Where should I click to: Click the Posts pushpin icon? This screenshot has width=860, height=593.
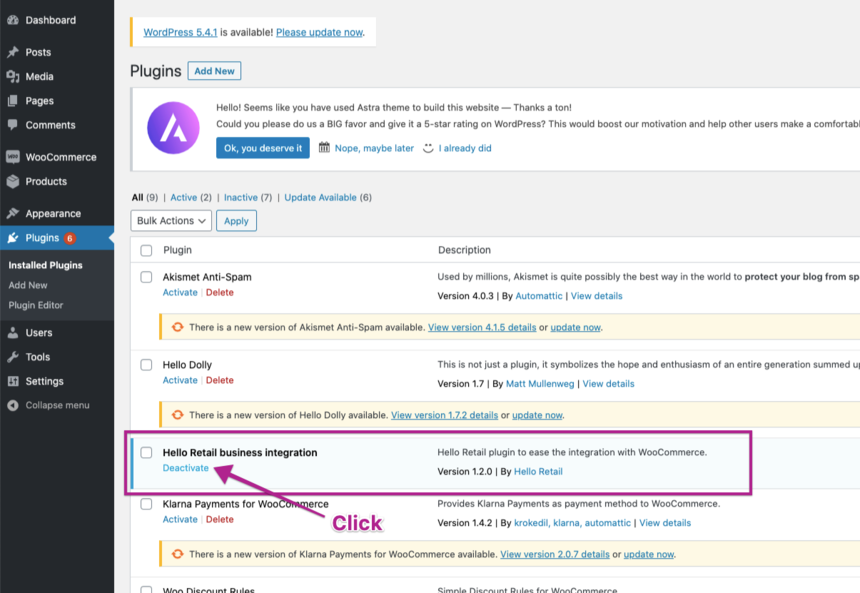(x=13, y=52)
